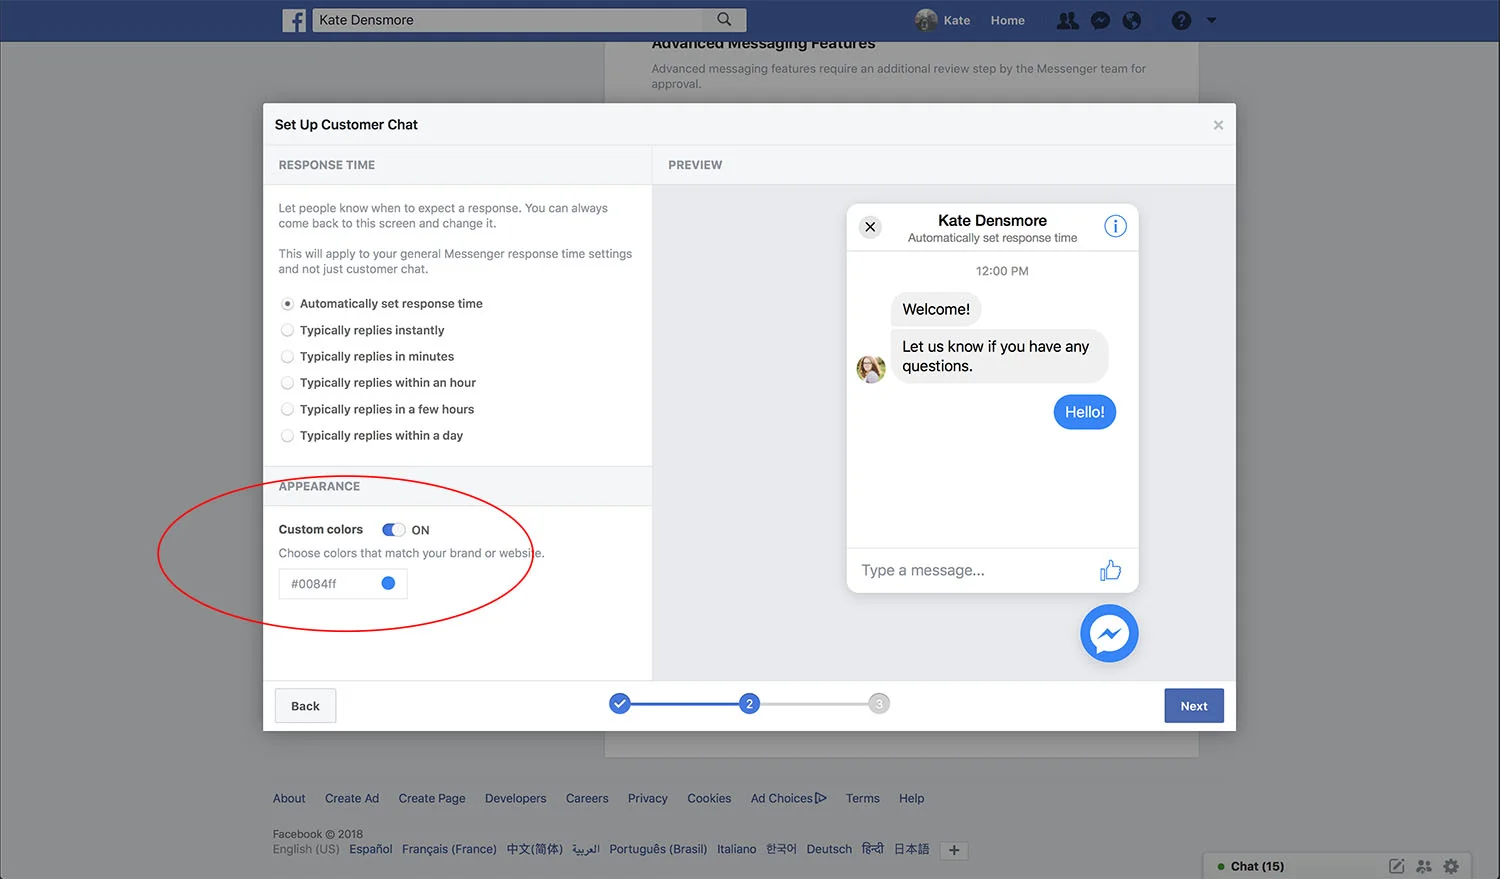Open the blue color swatch picker
Viewport: 1500px width, 879px height.
click(x=388, y=583)
